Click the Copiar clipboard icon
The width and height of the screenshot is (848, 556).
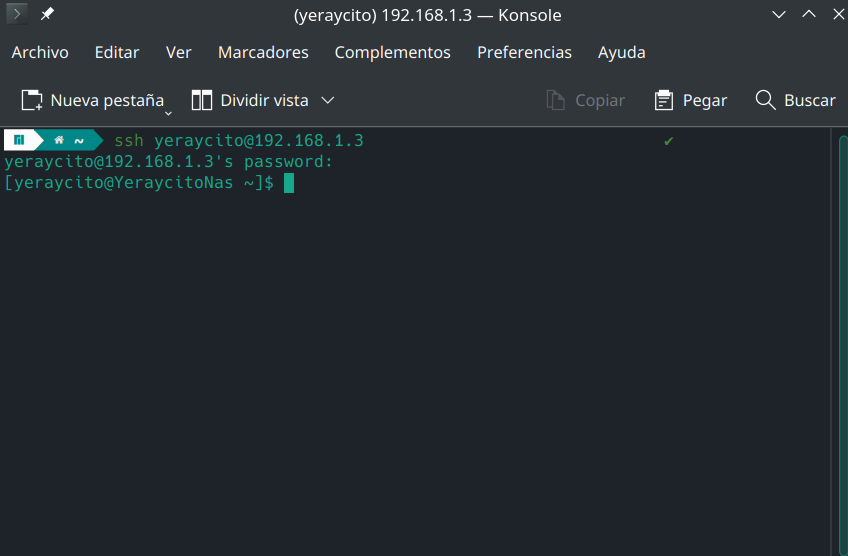click(555, 101)
